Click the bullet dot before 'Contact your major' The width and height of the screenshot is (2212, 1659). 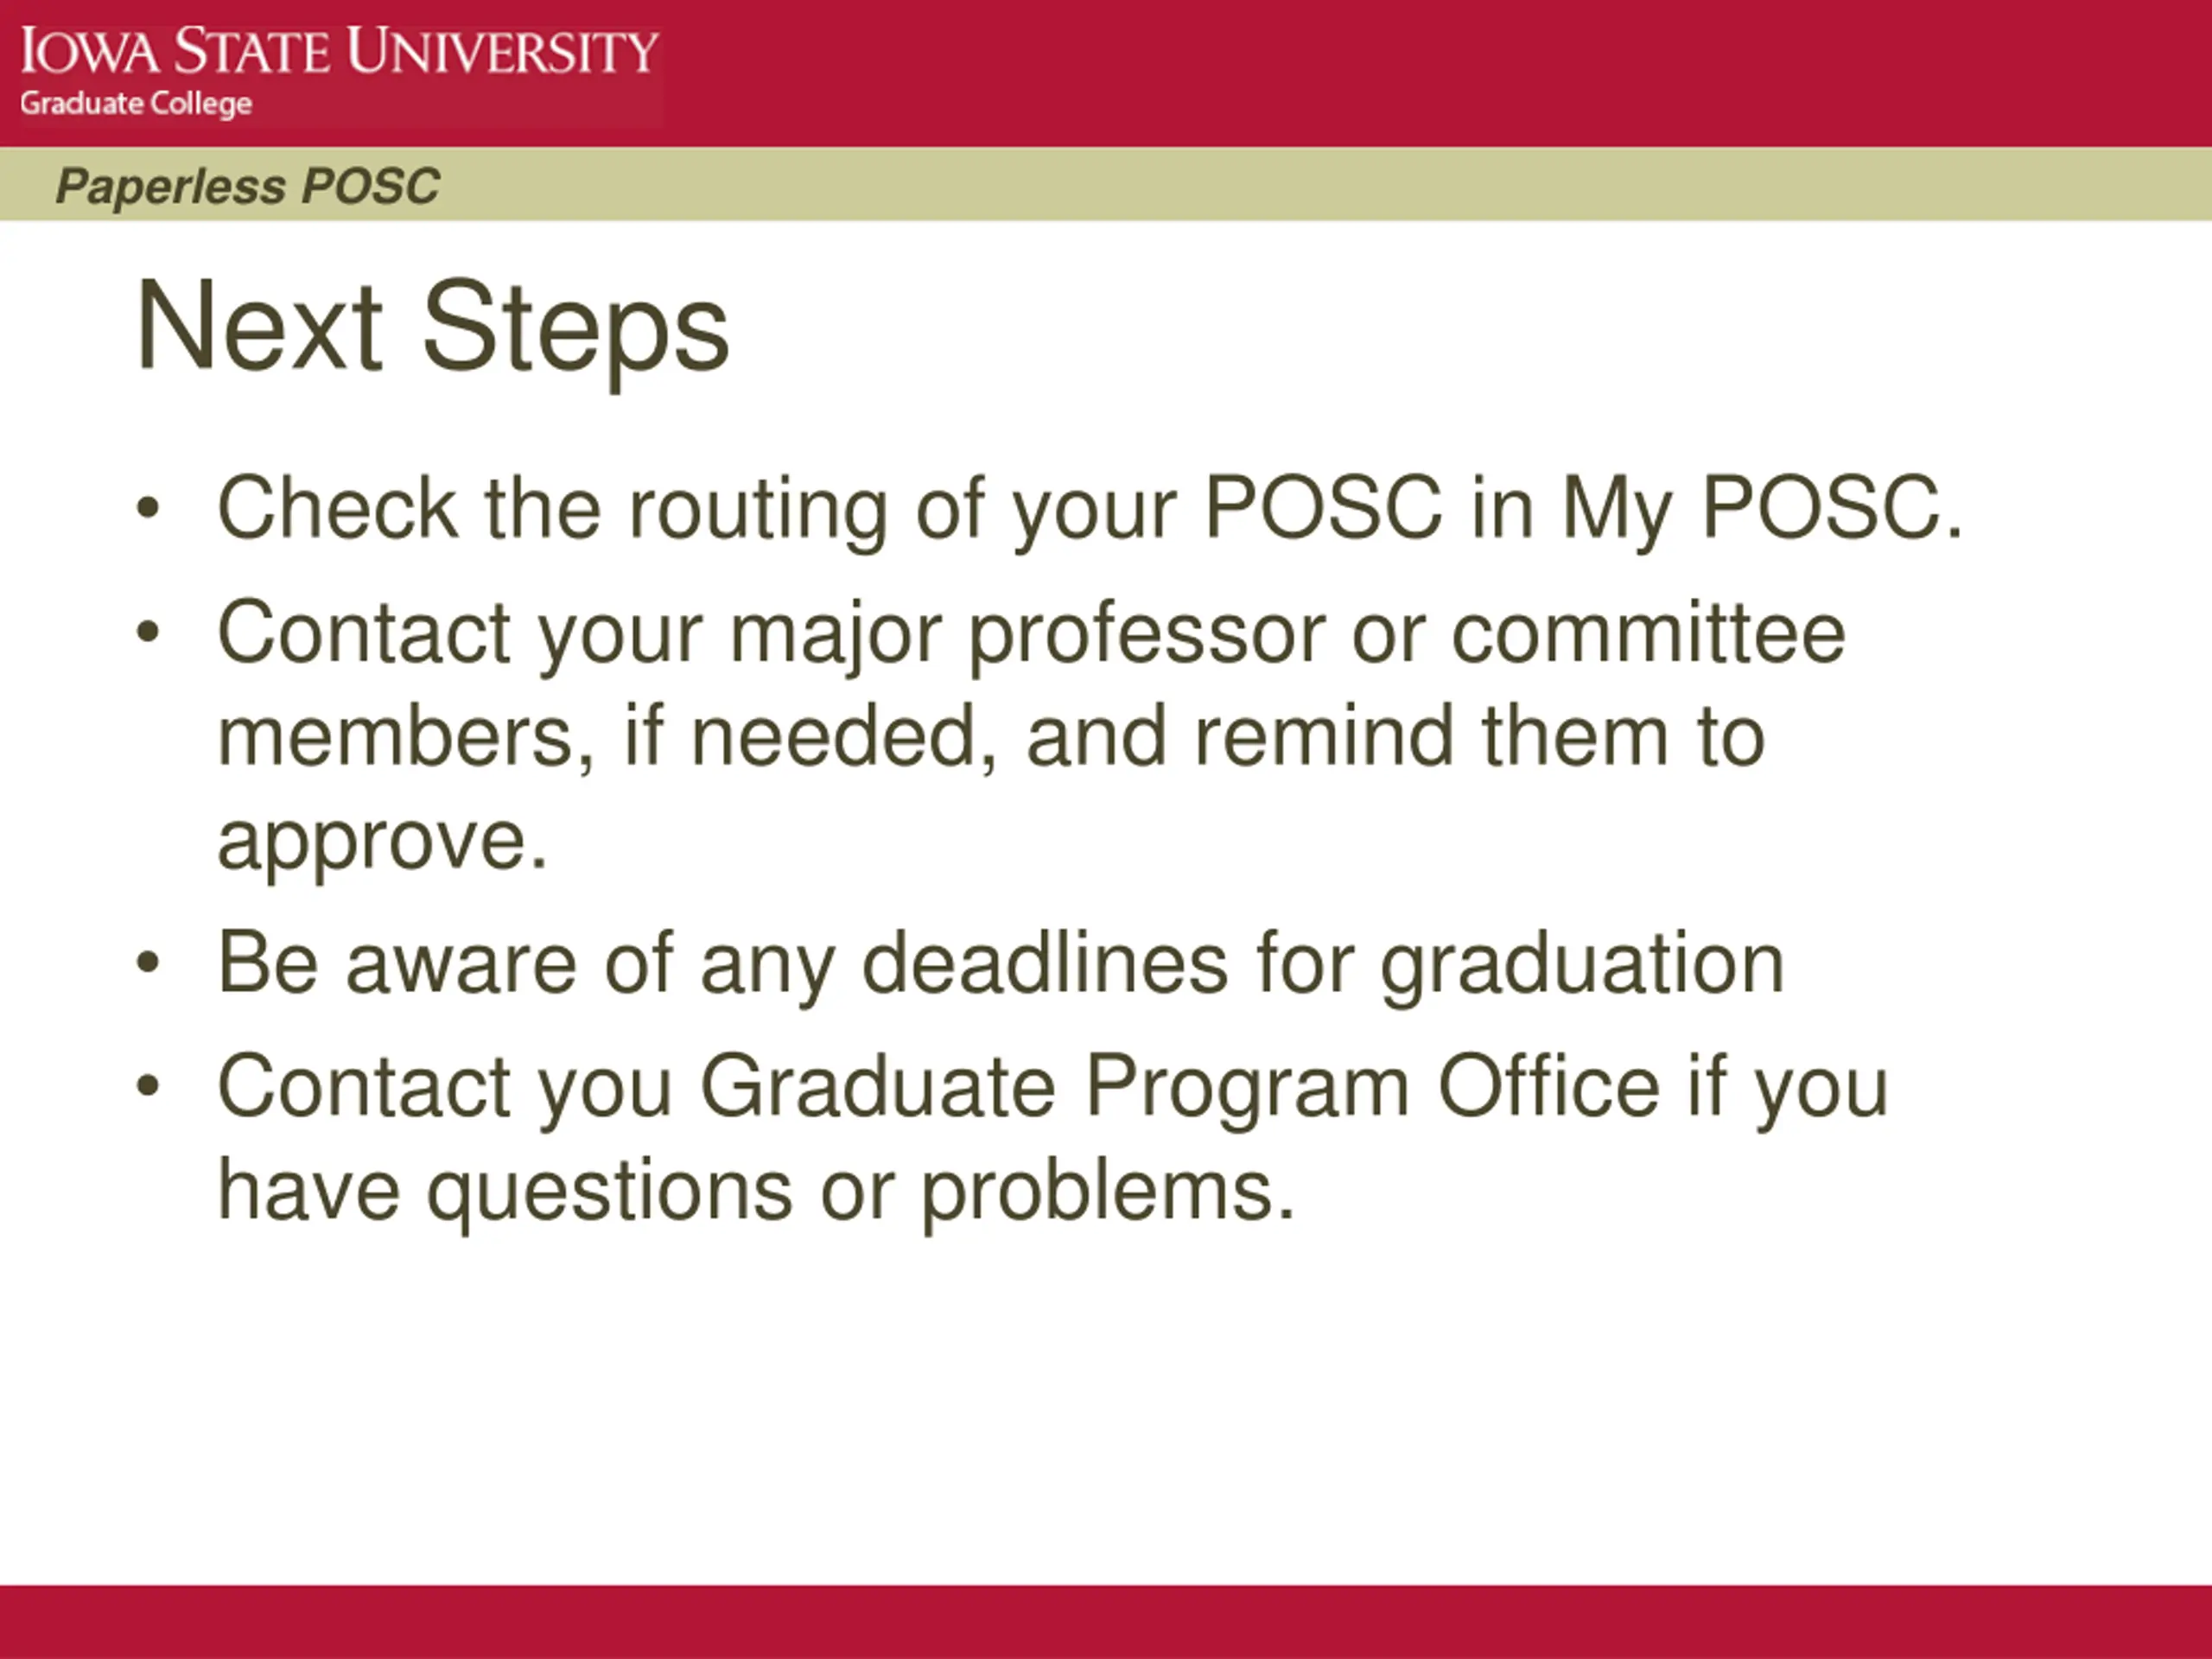tap(148, 632)
